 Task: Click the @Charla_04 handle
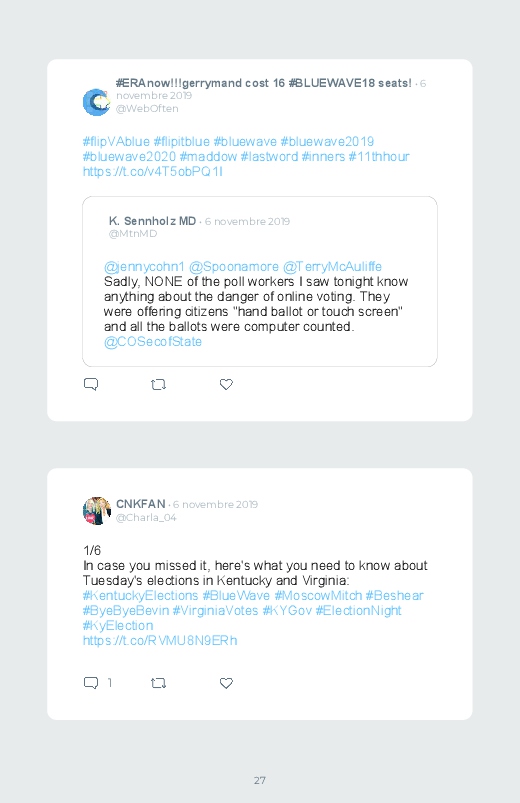click(x=146, y=517)
